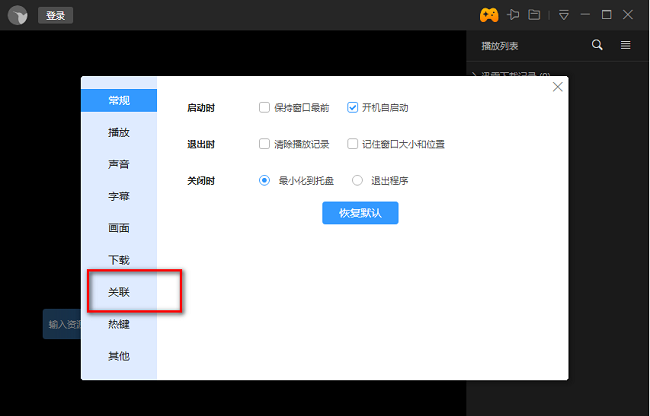Close the player main window
This screenshot has width=650, height=416.
pos(628,15)
